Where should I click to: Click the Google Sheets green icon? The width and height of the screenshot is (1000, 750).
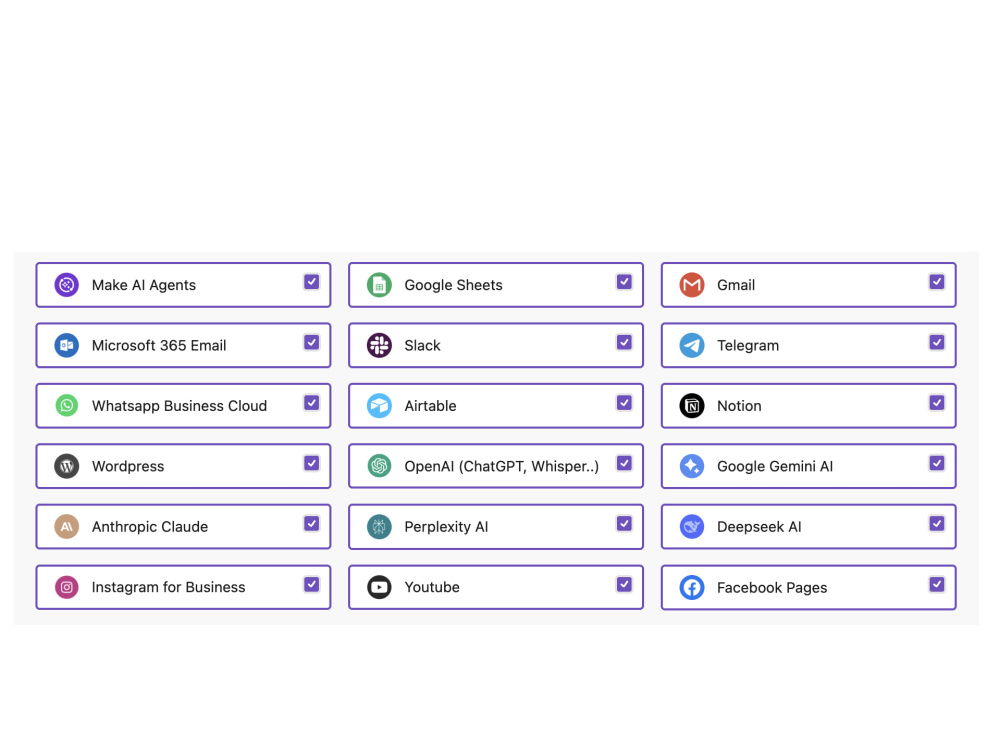coord(379,284)
